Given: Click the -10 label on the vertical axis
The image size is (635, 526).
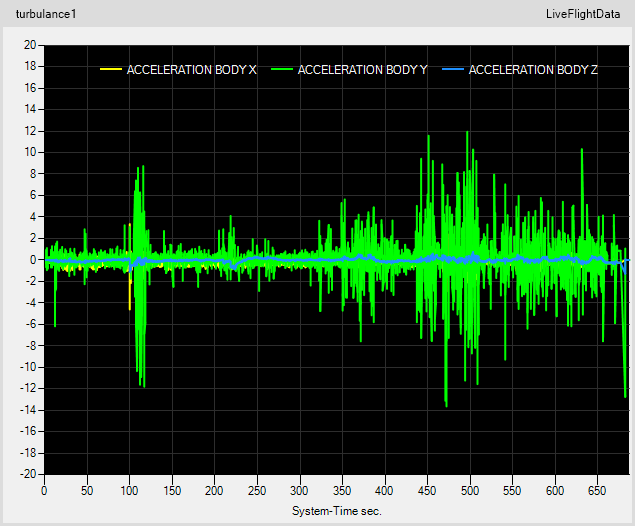Looking at the screenshot, I should [28, 367].
